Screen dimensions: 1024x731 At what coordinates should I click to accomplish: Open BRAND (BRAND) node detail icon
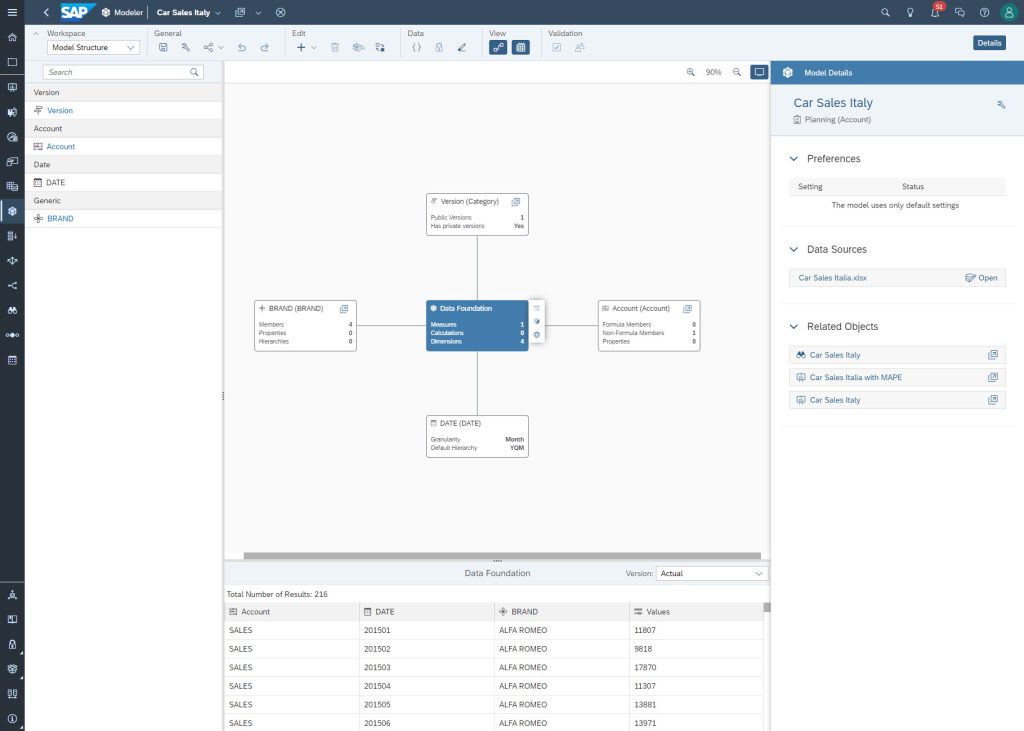tap(344, 309)
